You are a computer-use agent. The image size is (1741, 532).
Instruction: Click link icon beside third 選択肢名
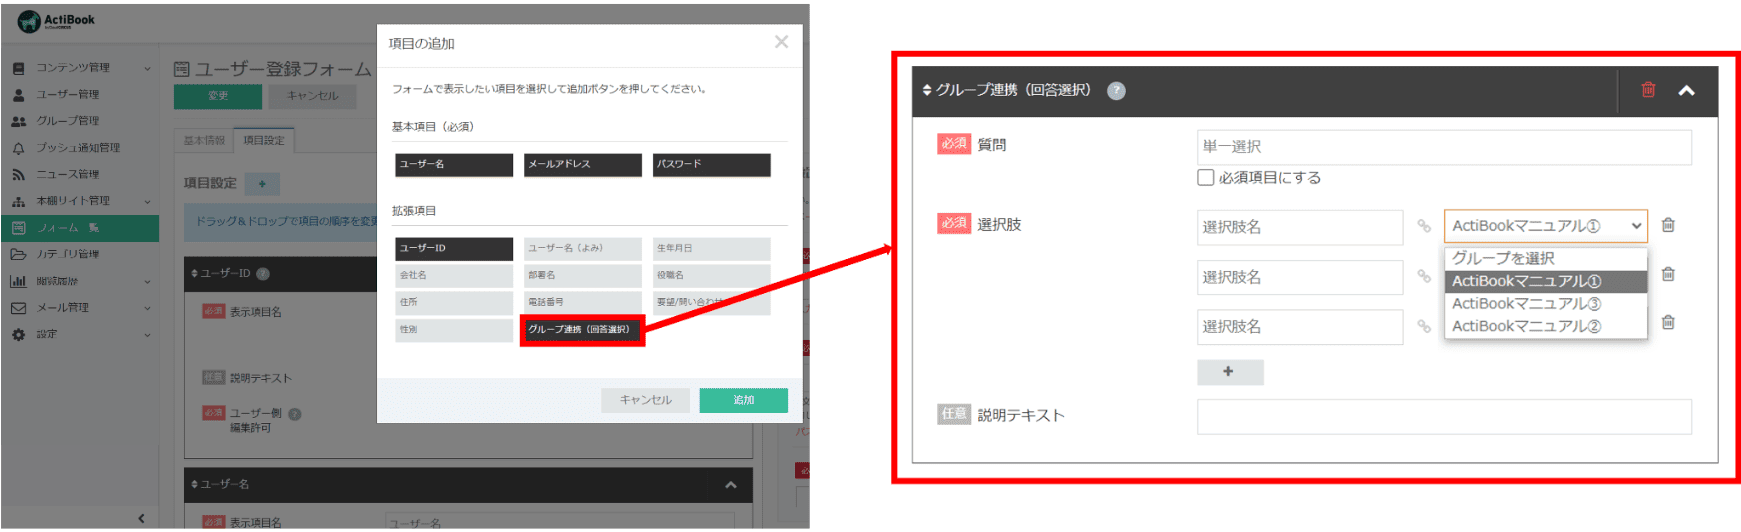[1424, 326]
